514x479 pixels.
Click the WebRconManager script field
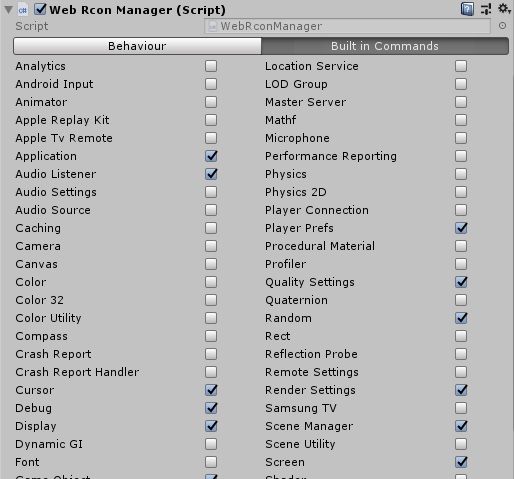point(347,26)
